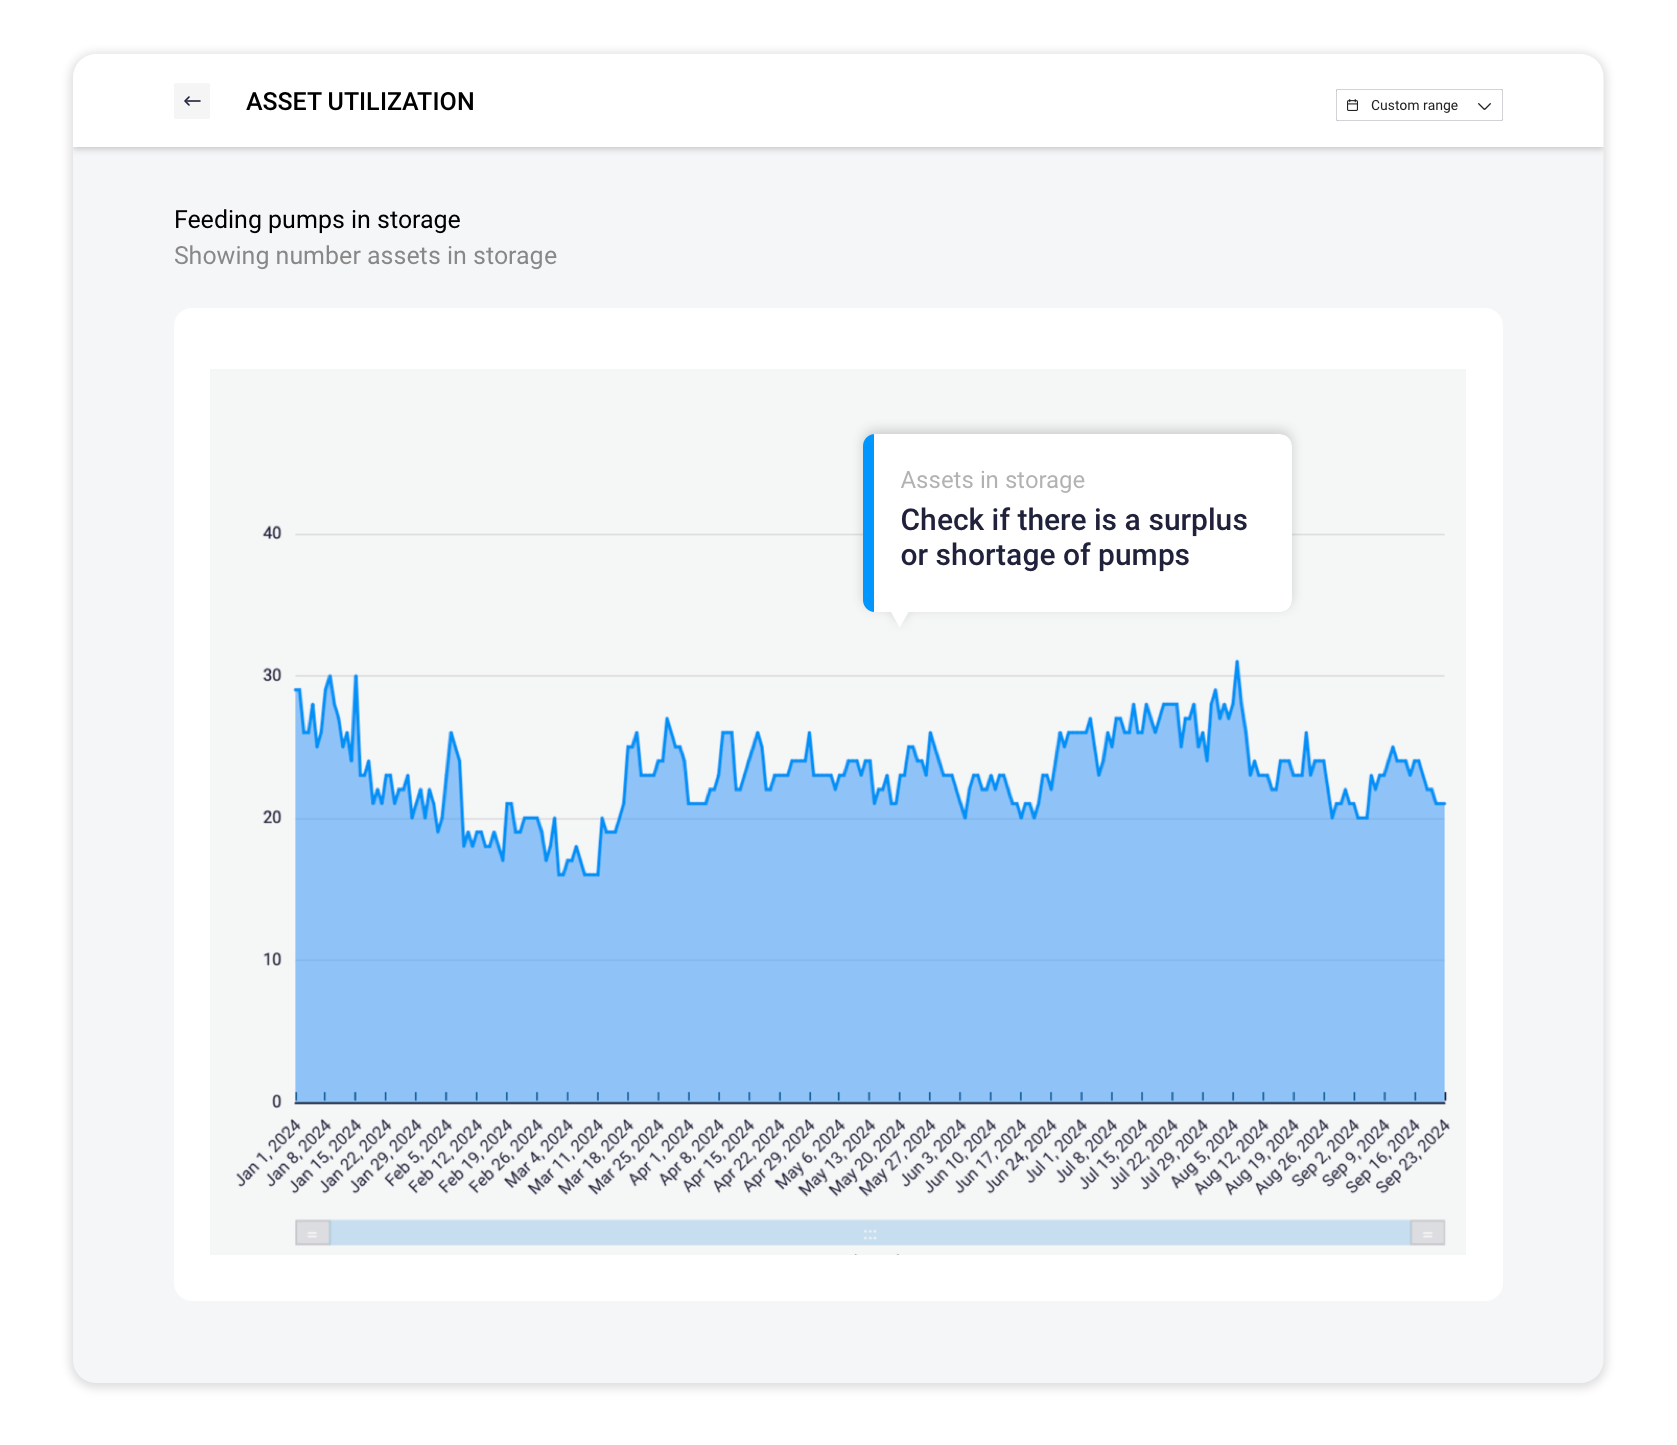Image resolution: width=1677 pixels, height=1445 pixels.
Task: Click the y-axis label 10
Action: pos(272,959)
